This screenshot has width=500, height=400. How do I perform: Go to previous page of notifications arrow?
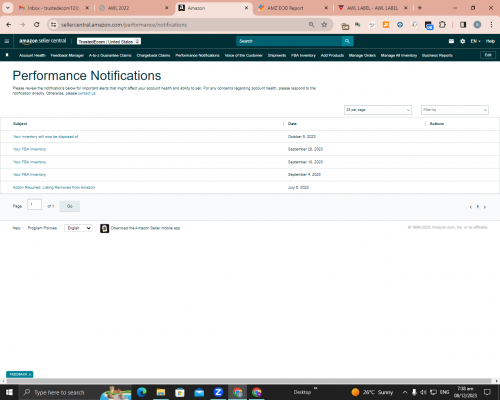tap(471, 207)
